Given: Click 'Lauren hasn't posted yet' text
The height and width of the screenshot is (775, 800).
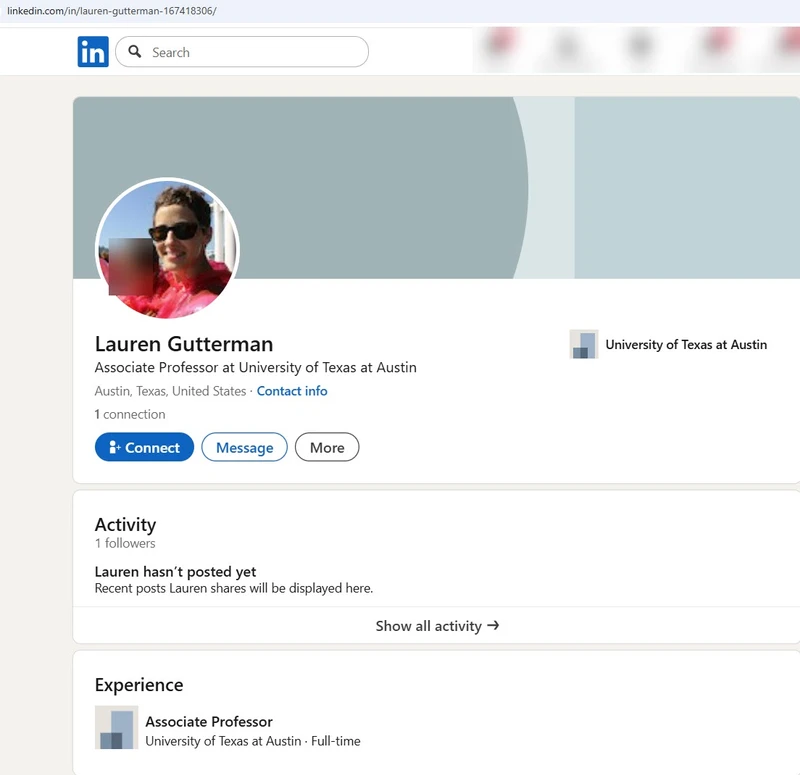Looking at the screenshot, I should [176, 571].
